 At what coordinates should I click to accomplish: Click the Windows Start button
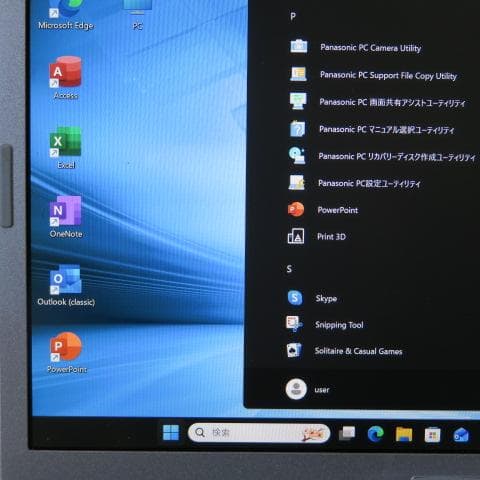(171, 432)
